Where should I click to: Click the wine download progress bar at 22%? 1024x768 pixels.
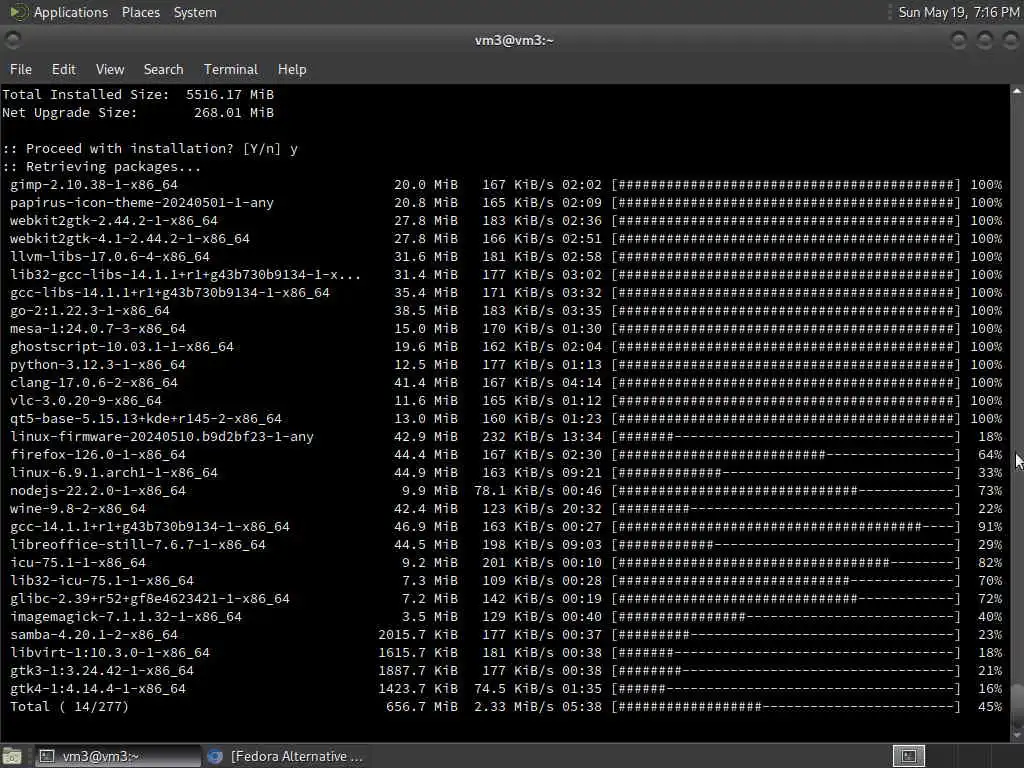786,509
